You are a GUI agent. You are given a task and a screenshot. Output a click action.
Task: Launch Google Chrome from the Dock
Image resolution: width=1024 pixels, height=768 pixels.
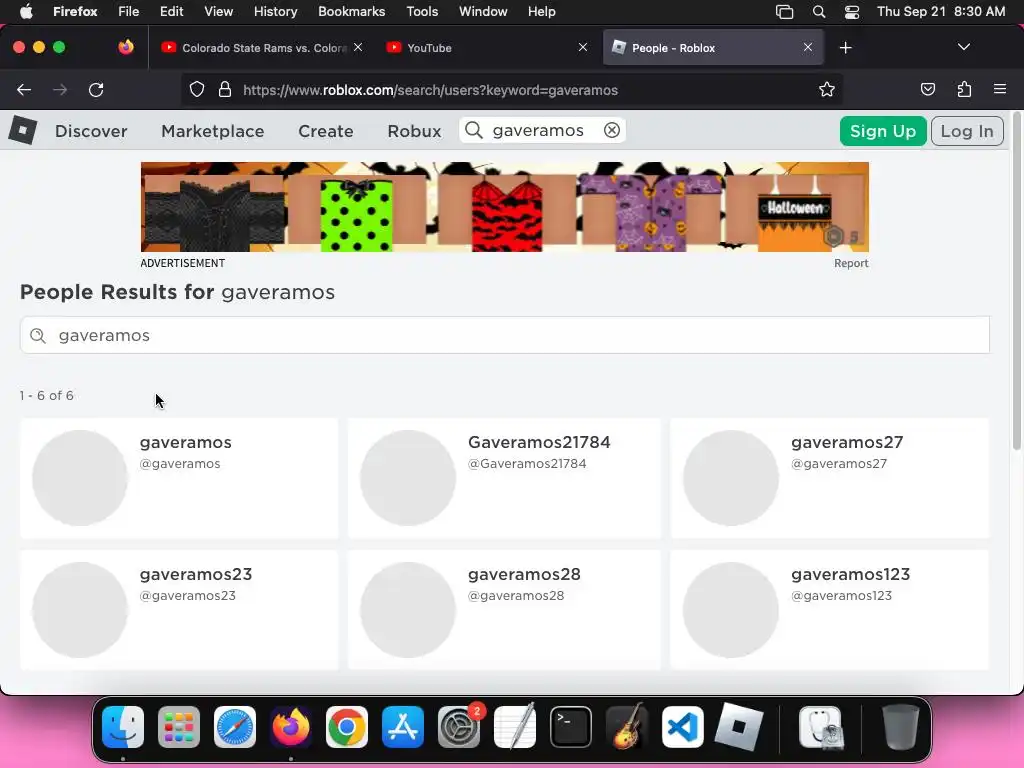(347, 727)
